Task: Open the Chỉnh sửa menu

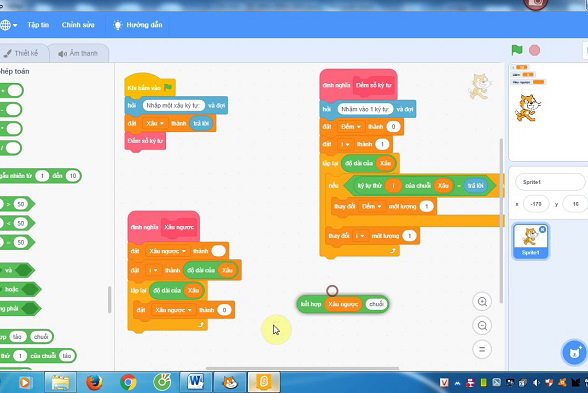Action: click(78, 25)
